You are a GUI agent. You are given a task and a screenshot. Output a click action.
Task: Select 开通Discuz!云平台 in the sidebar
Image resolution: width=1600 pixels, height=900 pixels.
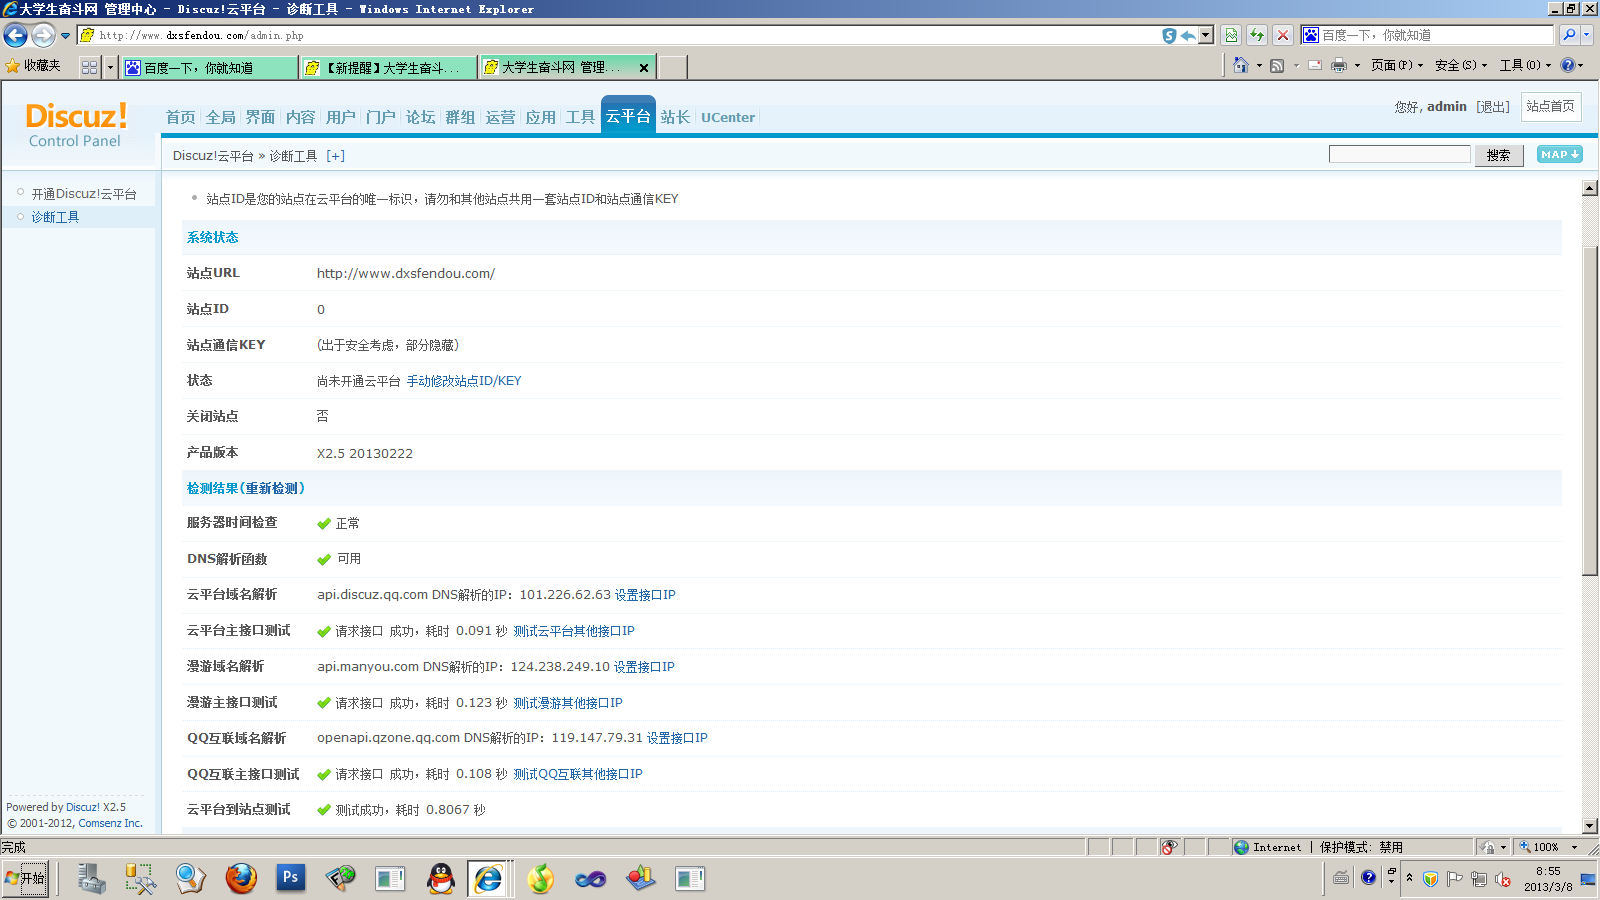point(84,194)
